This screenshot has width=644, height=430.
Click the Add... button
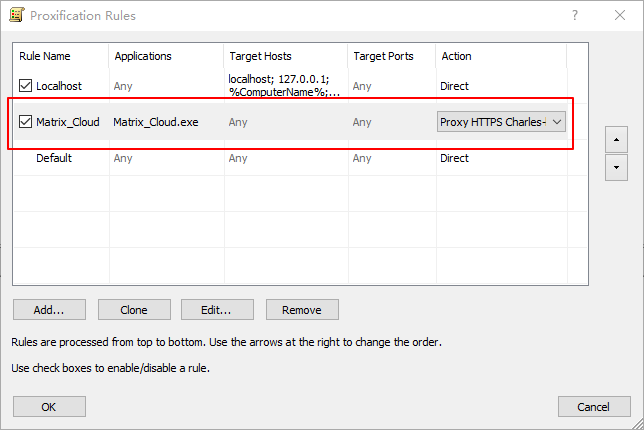coord(49,310)
